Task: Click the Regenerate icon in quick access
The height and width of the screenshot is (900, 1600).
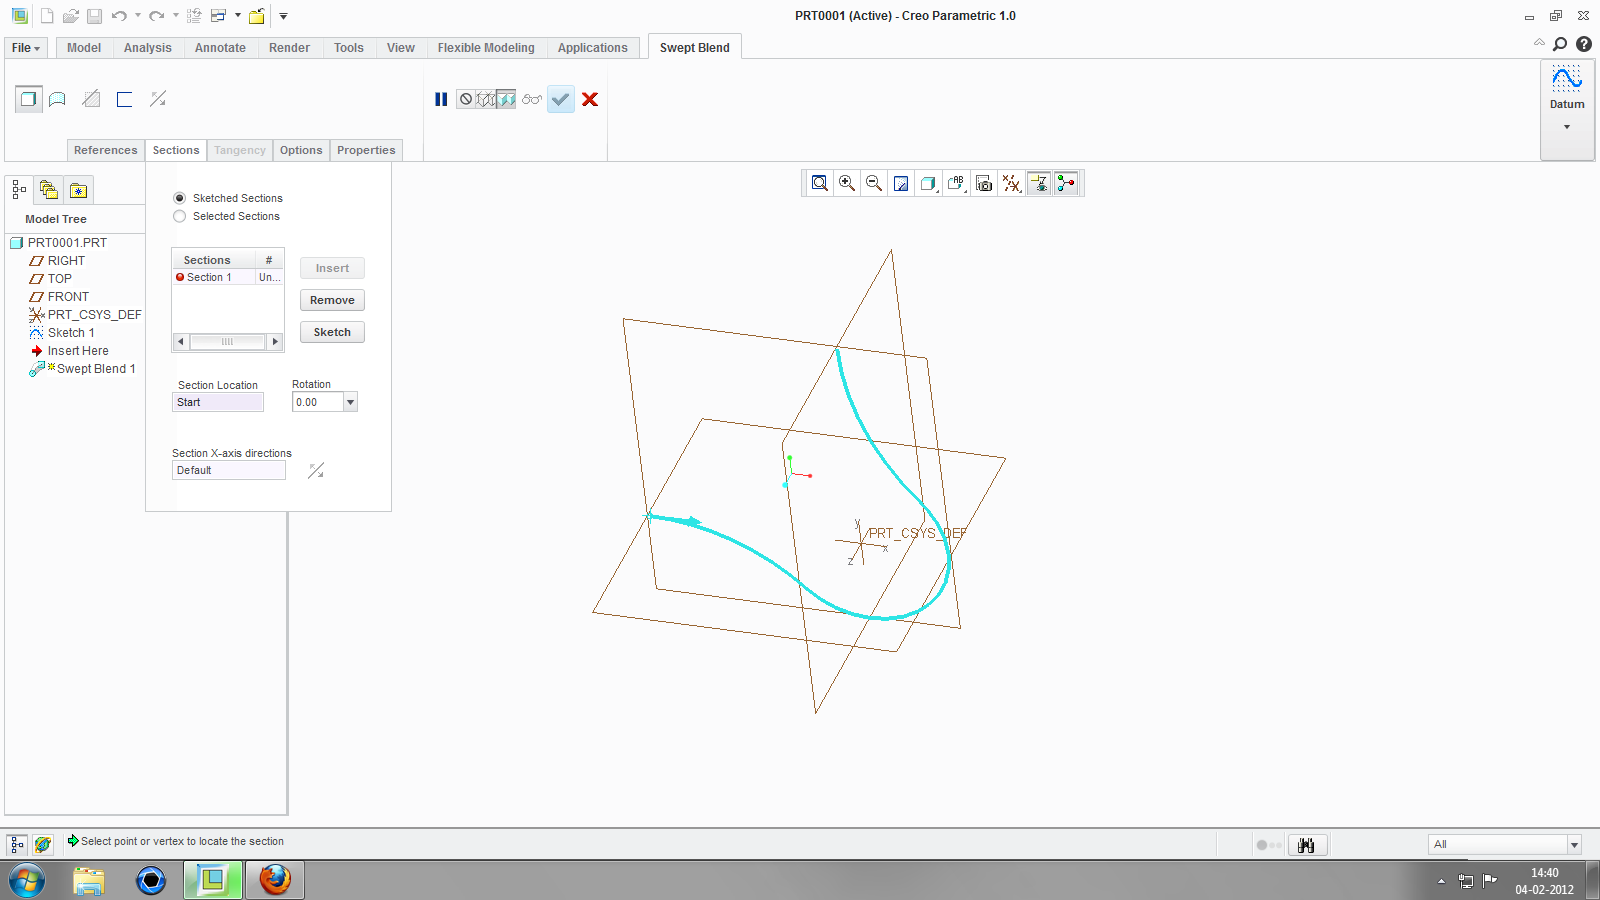Action: (194, 16)
